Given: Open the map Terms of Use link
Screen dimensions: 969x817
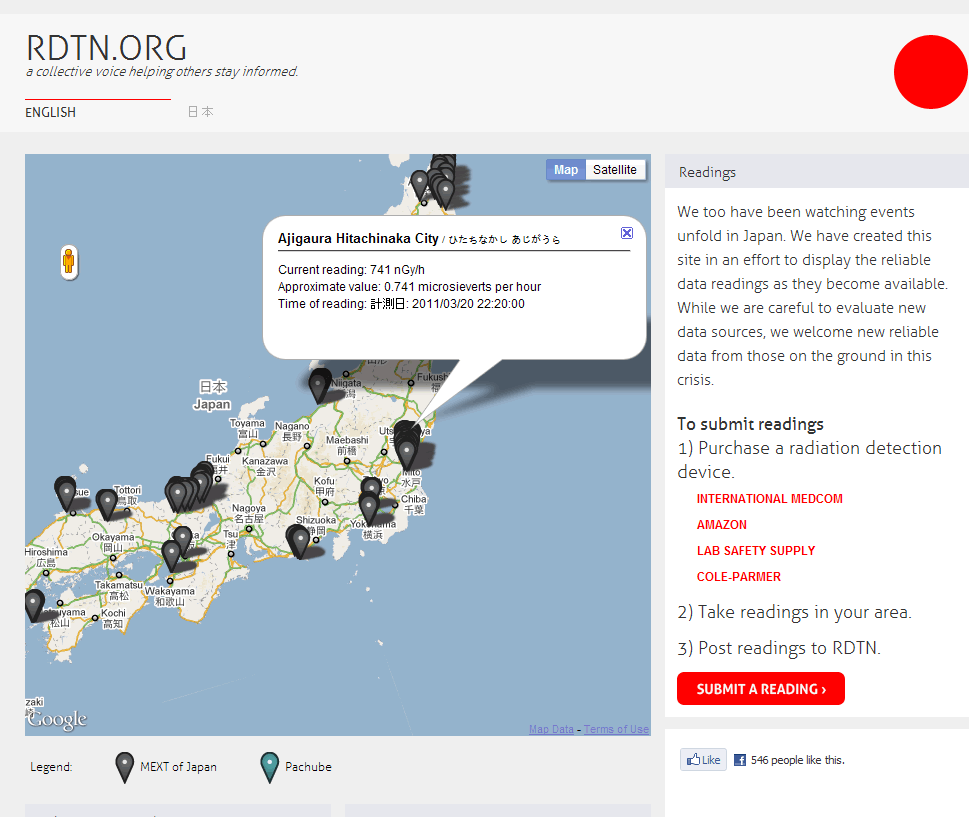Looking at the screenshot, I should [x=616, y=729].
